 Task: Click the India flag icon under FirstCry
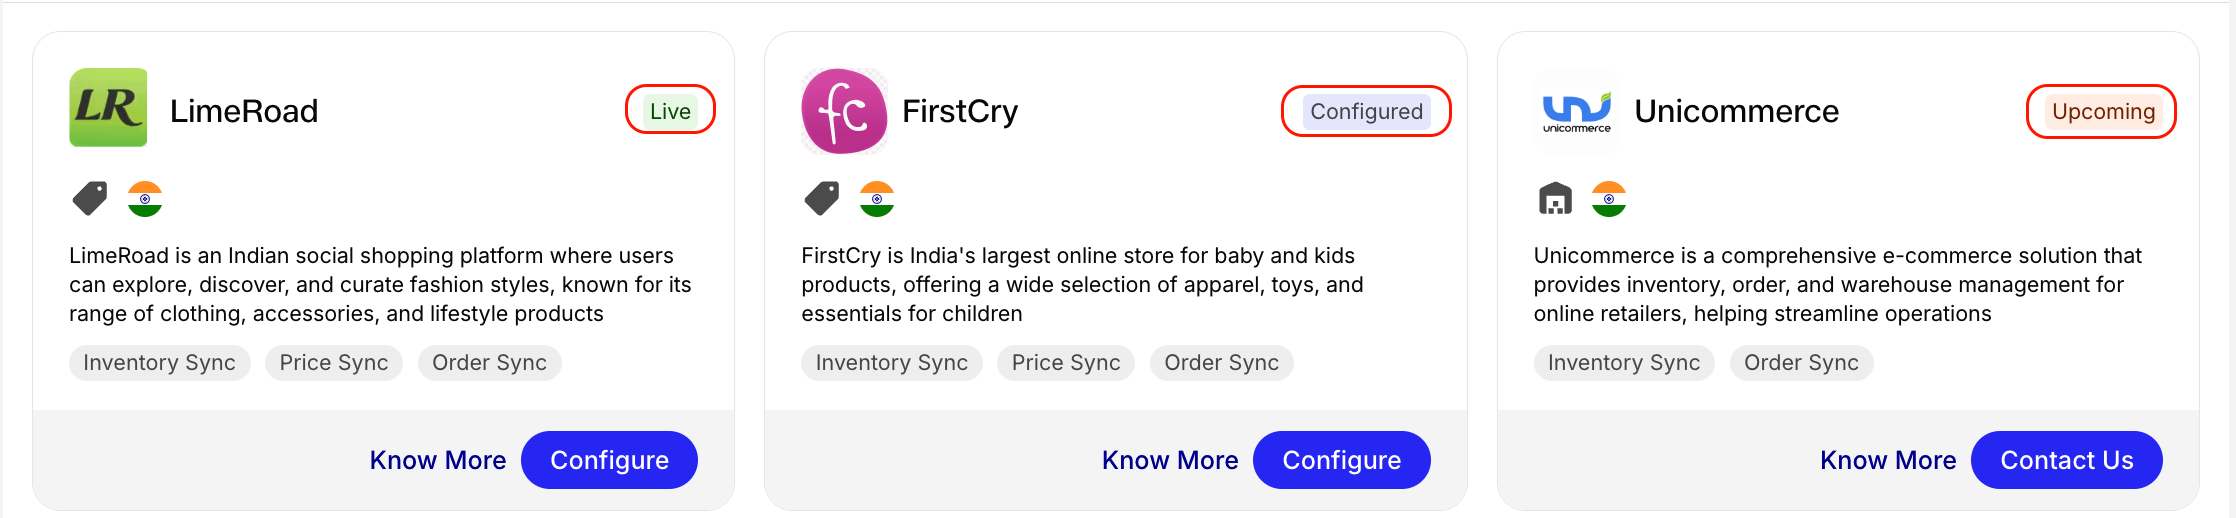pyautogui.click(x=877, y=199)
